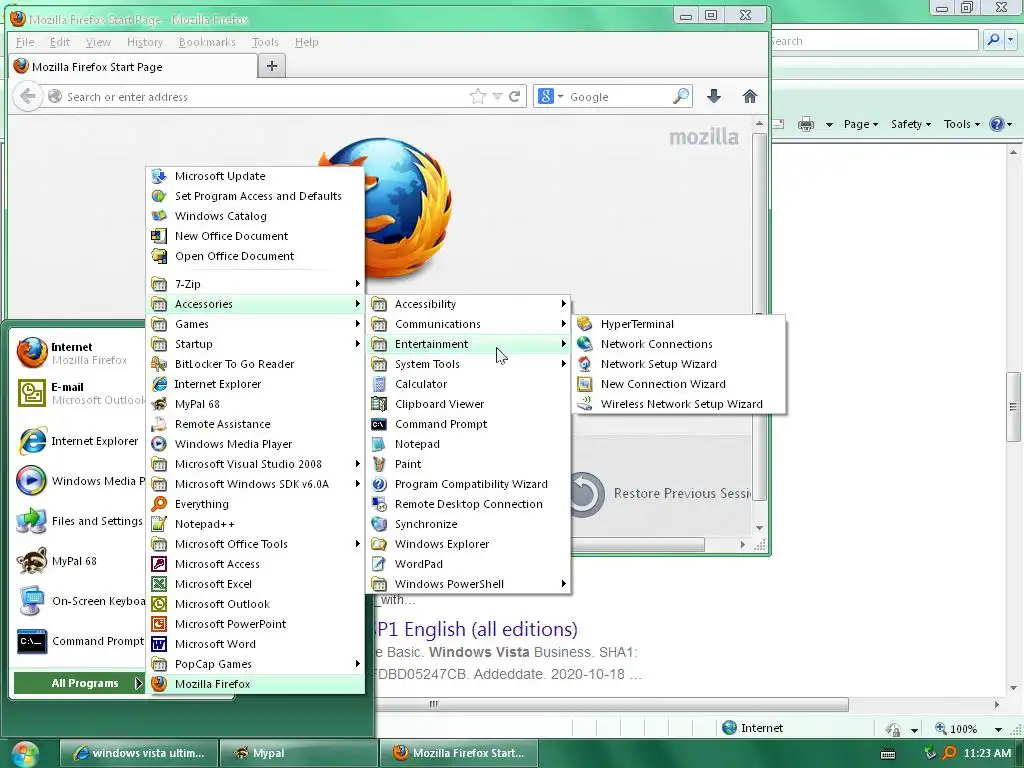This screenshot has width=1024, height=768.
Task: Open the Safety dropdown in Internet Explorer
Action: (x=910, y=124)
